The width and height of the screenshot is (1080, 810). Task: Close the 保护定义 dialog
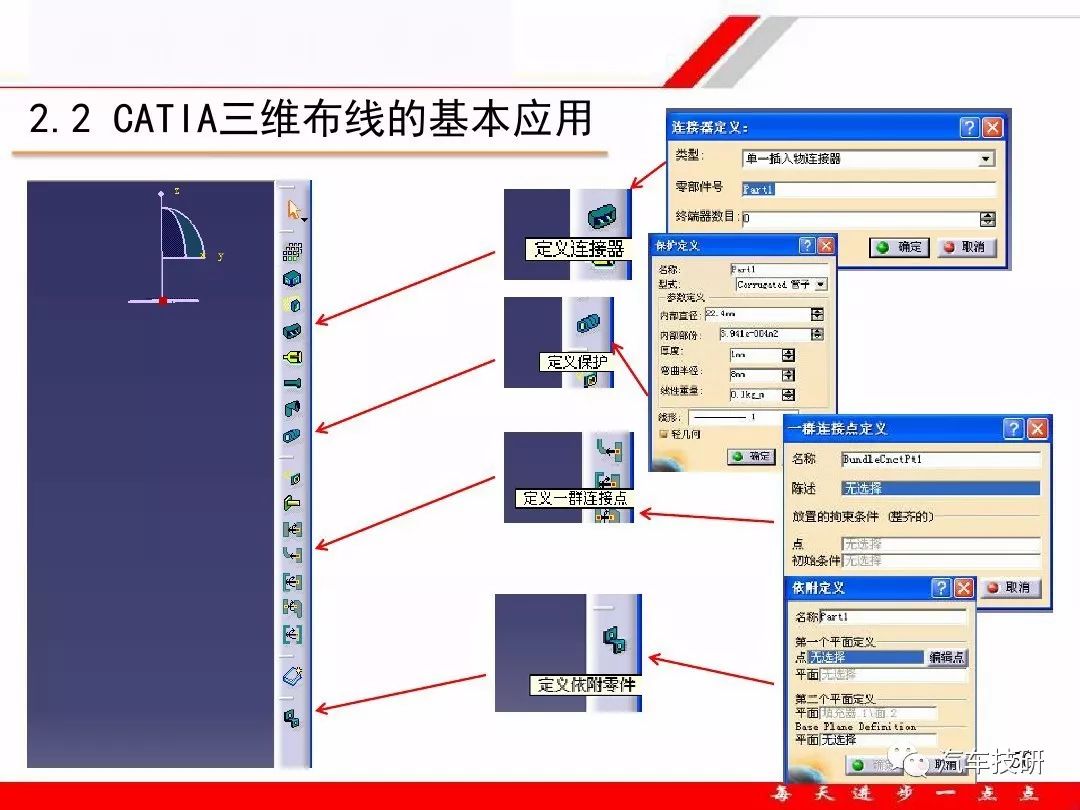825,245
